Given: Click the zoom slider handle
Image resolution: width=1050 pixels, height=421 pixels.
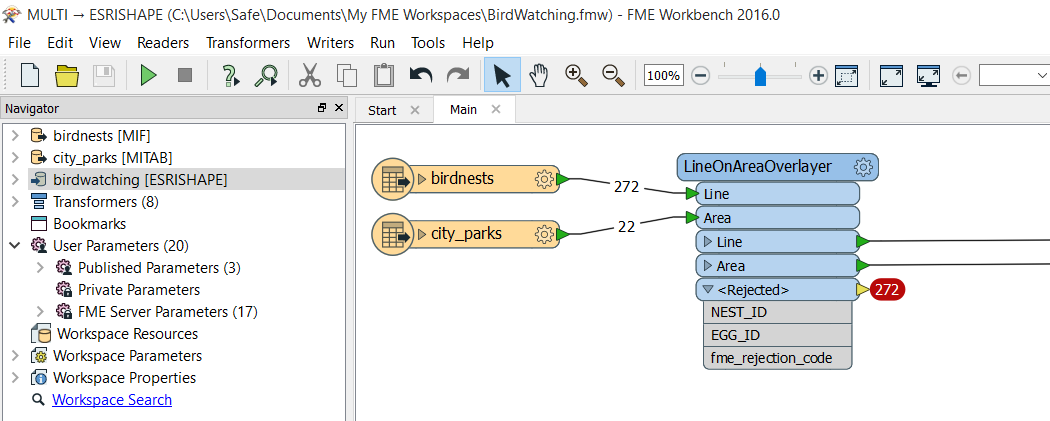Looking at the screenshot, I should tap(760, 76).
